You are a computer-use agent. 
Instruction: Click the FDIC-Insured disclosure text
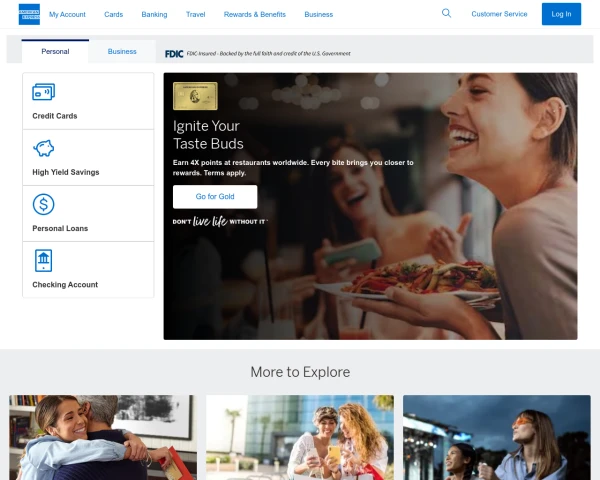(x=268, y=54)
